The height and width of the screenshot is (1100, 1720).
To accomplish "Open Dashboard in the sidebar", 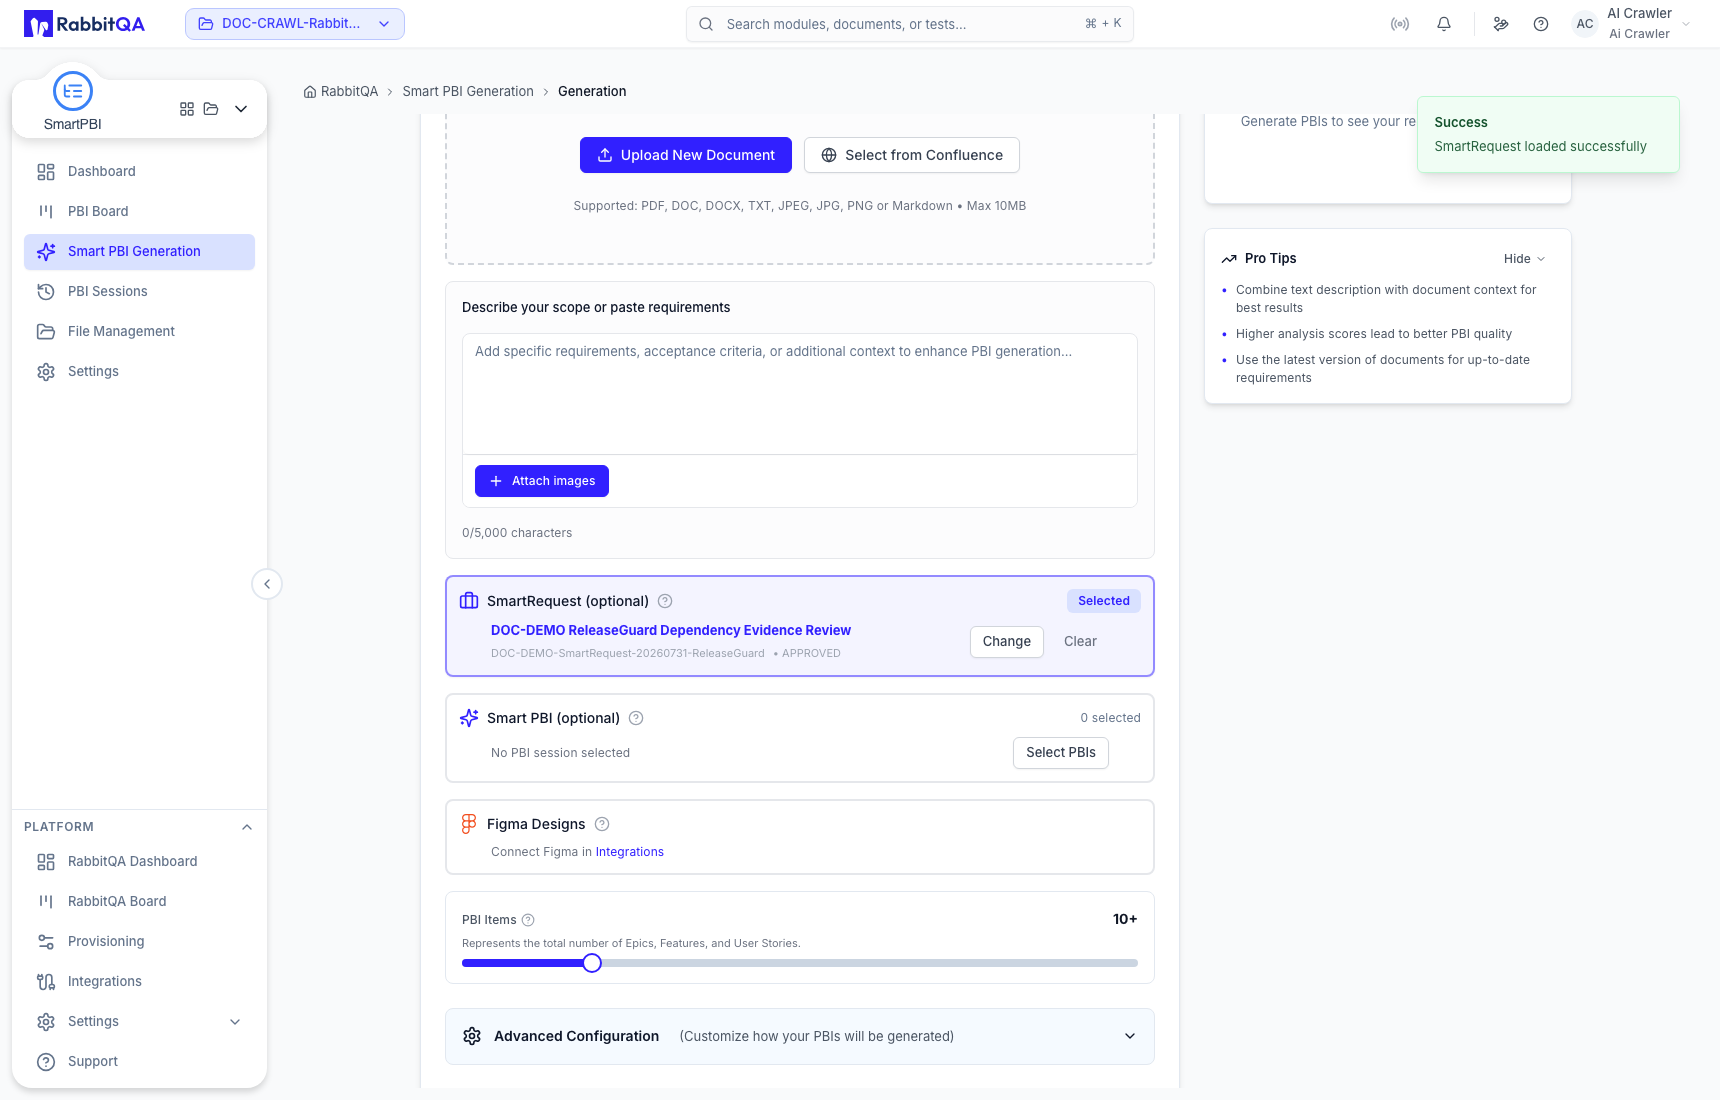I will (140, 172).
